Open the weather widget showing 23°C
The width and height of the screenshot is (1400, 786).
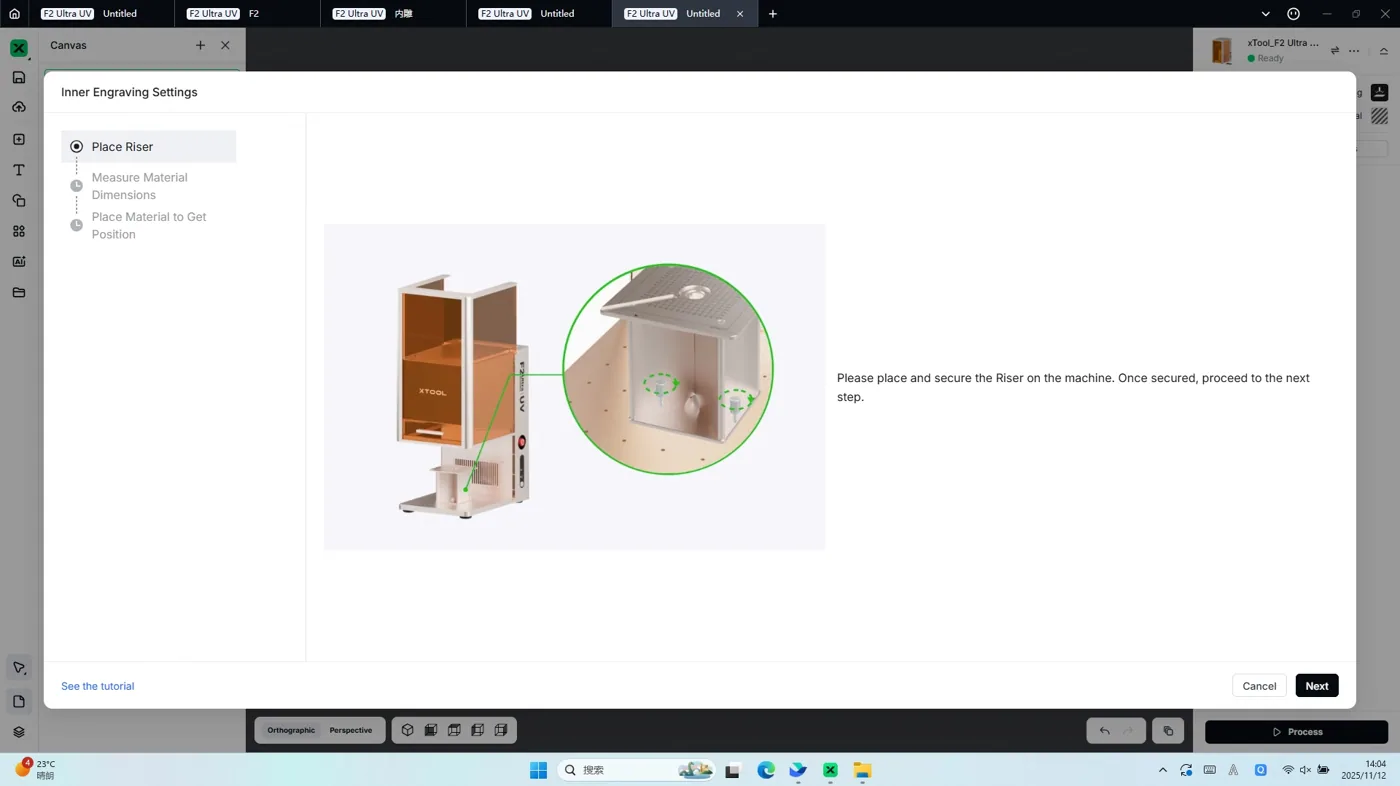(x=36, y=769)
